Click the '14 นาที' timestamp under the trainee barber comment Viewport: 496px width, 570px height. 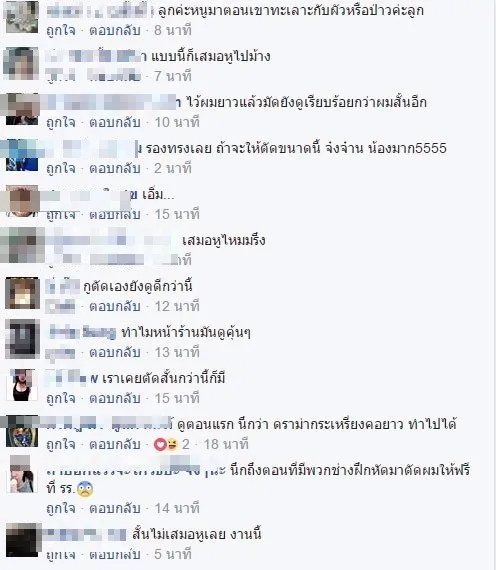coord(177,508)
